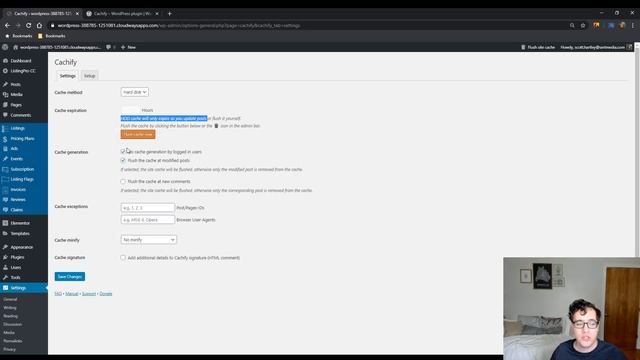Open the Donate link

tap(106, 294)
